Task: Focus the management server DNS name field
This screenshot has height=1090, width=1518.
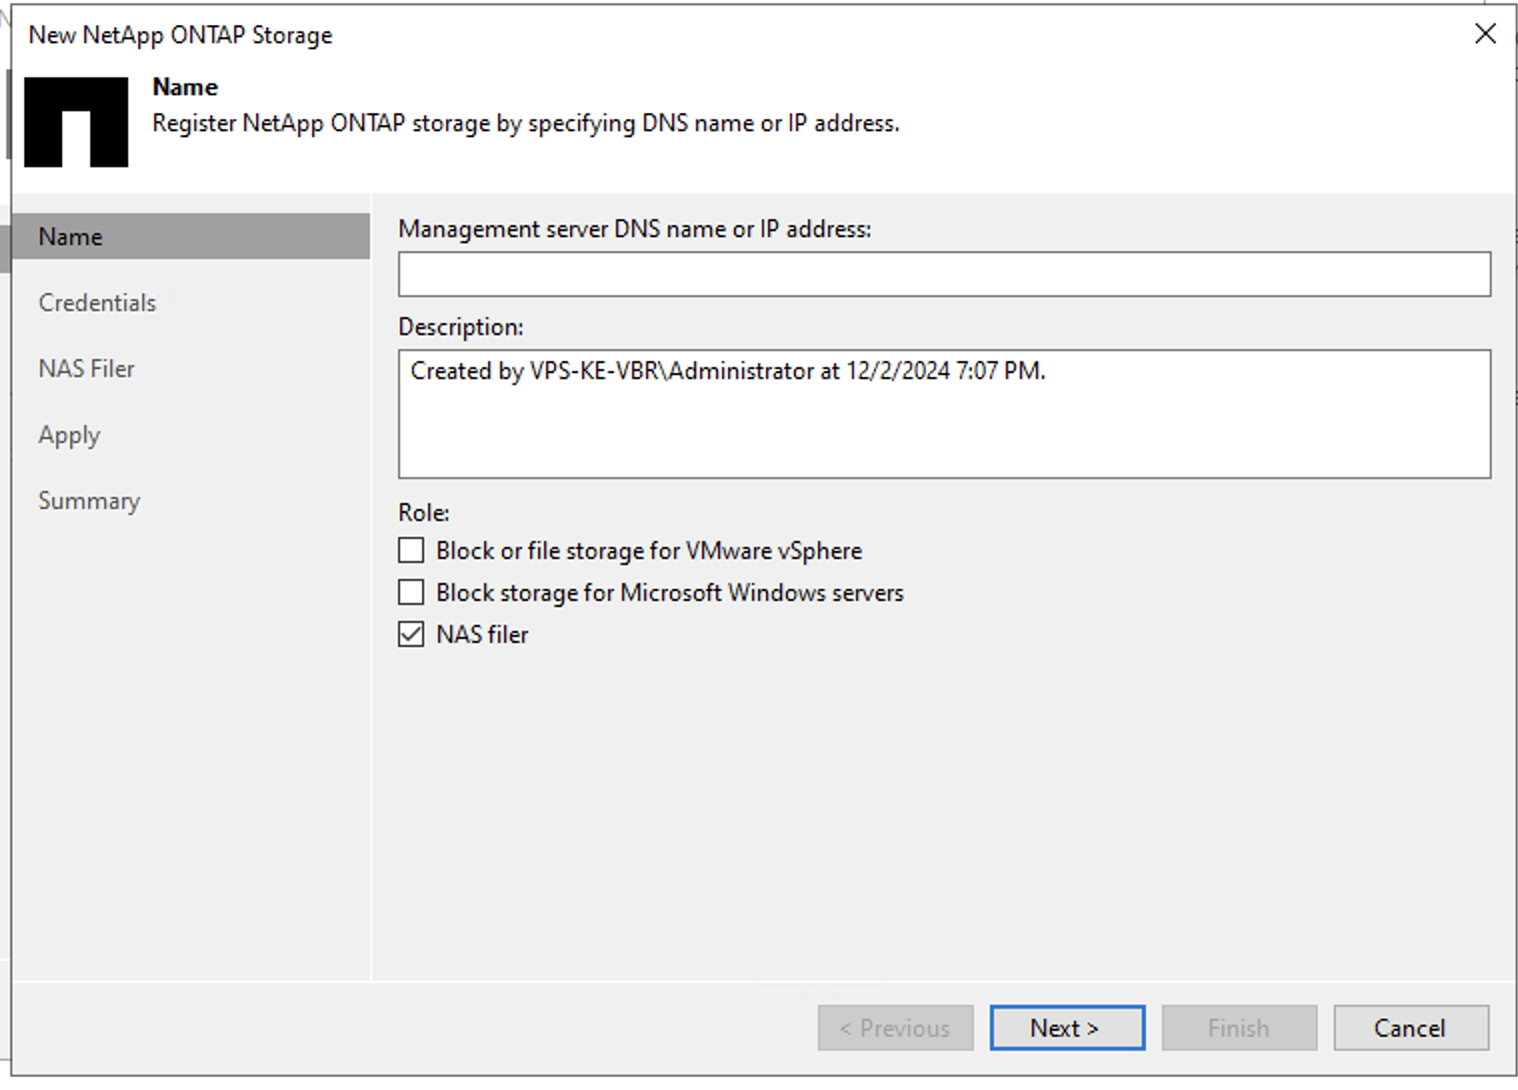Action: click(944, 274)
